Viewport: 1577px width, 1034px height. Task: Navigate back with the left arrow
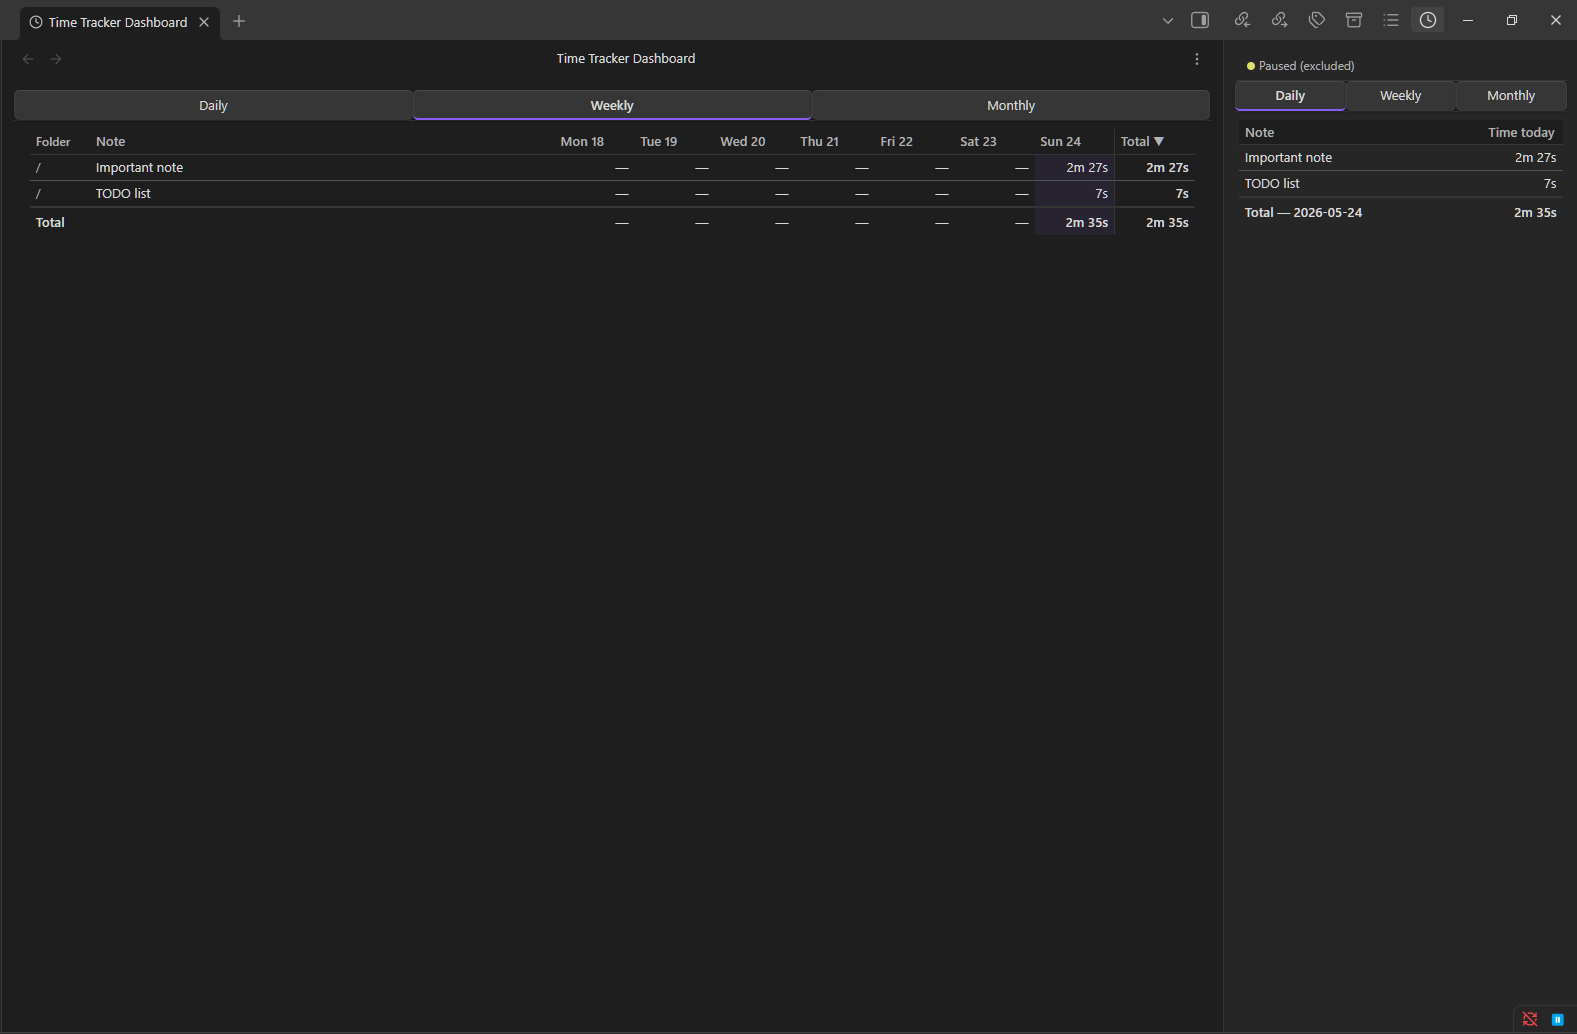[28, 59]
